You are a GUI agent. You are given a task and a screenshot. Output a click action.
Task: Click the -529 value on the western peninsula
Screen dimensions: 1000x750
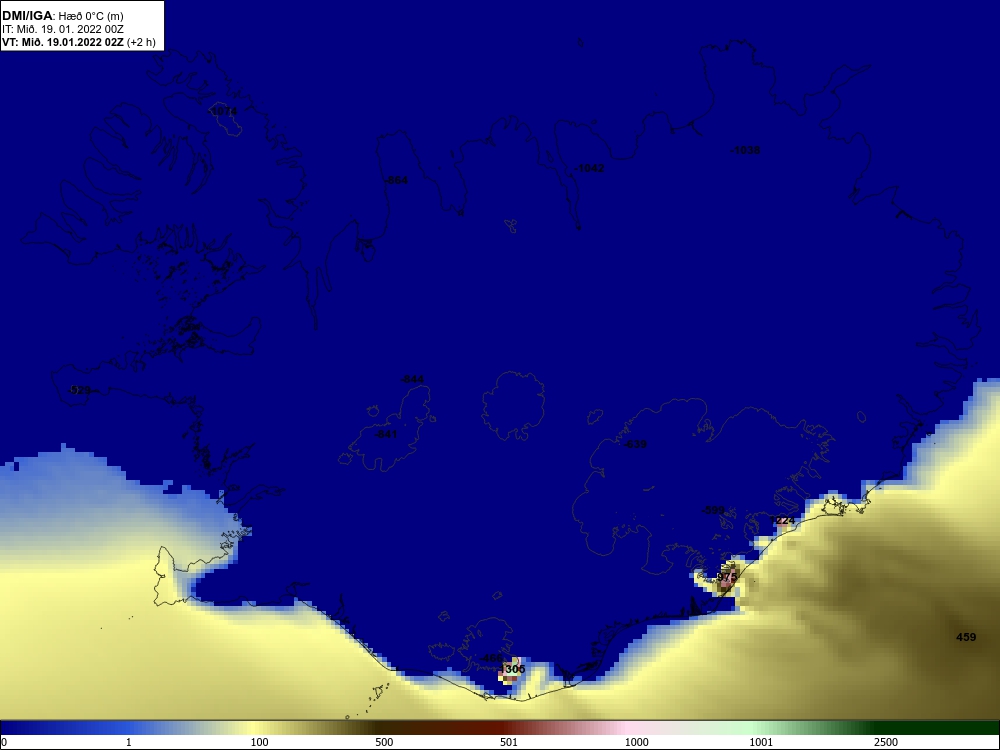(x=79, y=390)
